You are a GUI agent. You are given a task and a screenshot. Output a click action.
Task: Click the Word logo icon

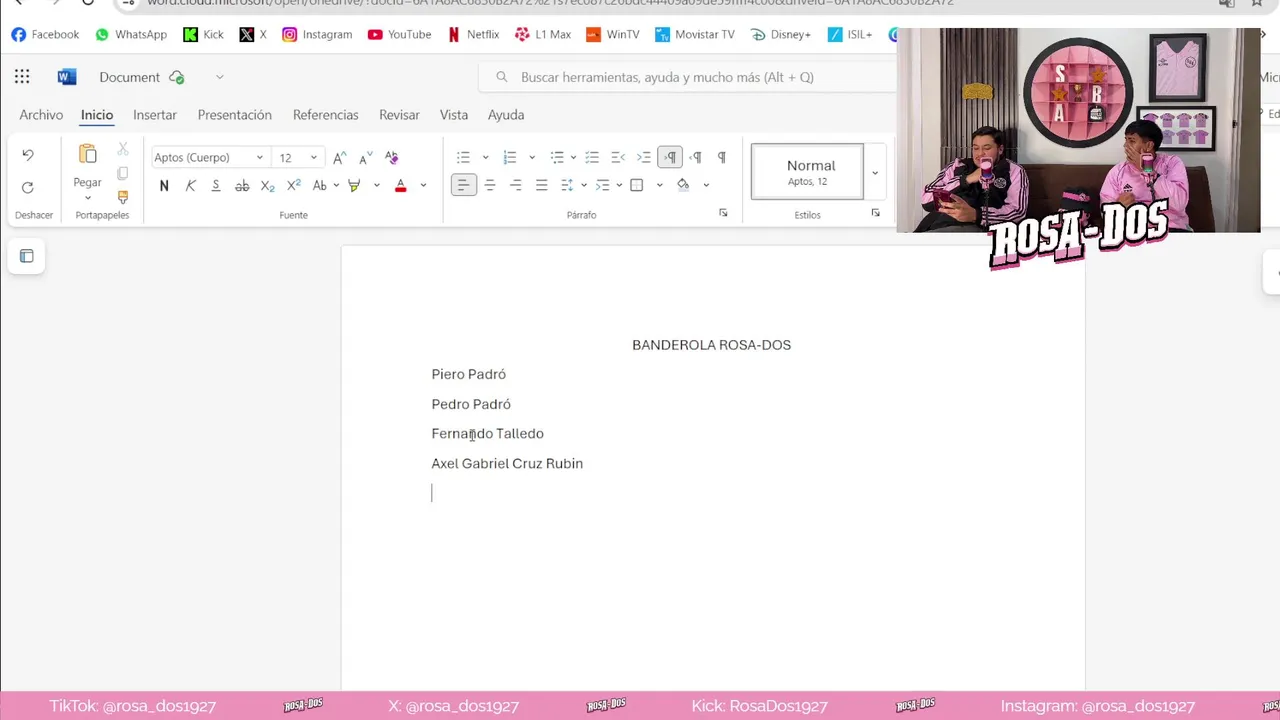[67, 77]
